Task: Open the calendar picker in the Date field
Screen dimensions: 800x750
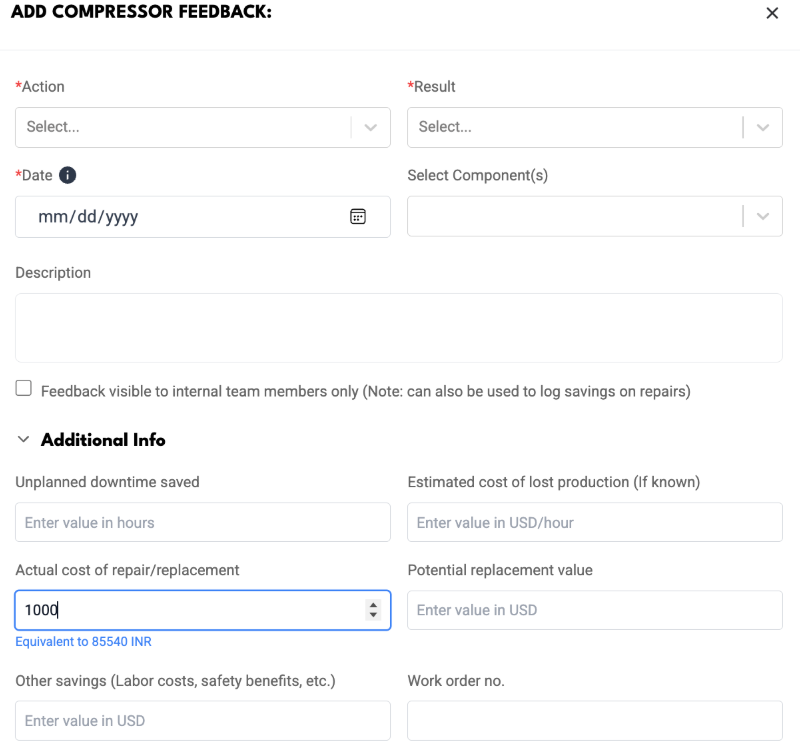Action: click(x=358, y=216)
